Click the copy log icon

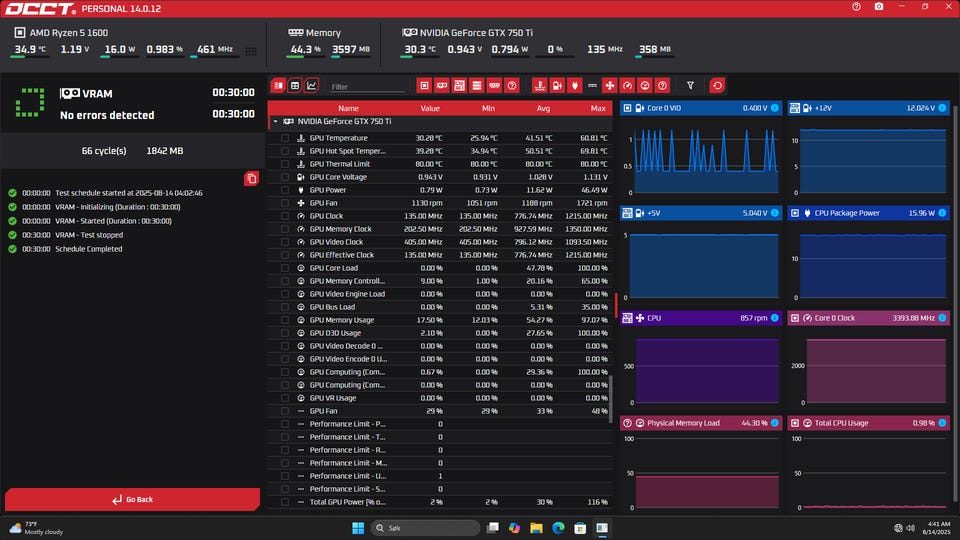click(251, 178)
